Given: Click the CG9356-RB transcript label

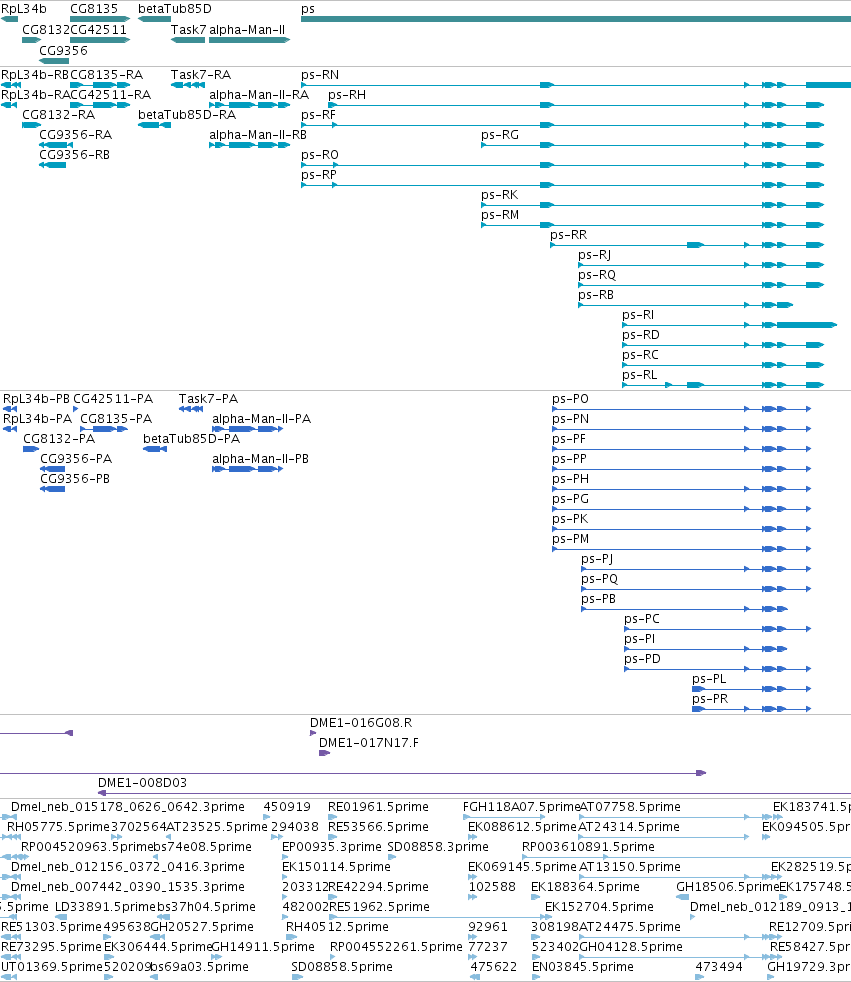Looking at the screenshot, I should pyautogui.click(x=75, y=155).
